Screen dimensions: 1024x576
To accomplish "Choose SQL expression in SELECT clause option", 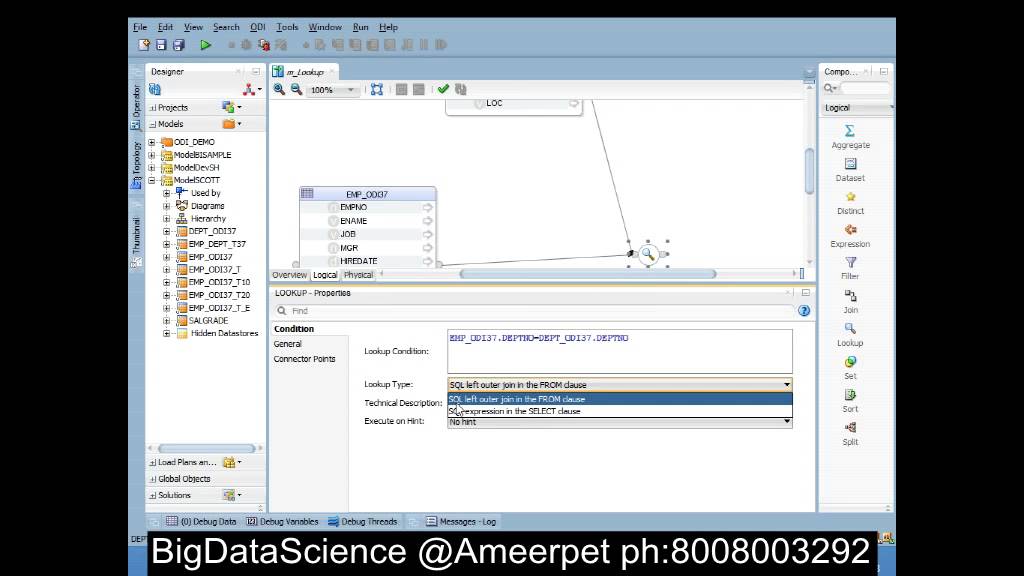I will [x=620, y=411].
